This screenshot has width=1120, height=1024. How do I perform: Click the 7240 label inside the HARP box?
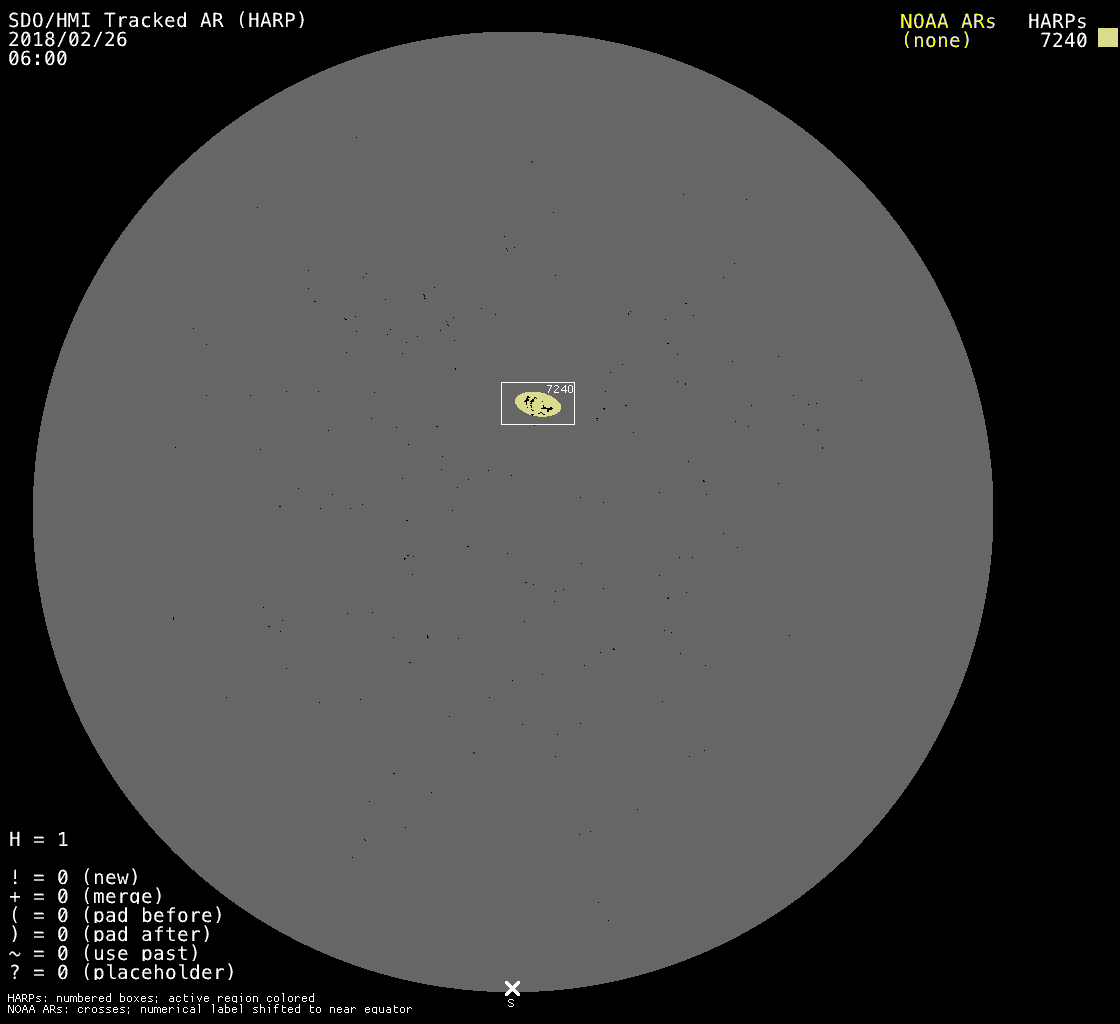click(560, 389)
